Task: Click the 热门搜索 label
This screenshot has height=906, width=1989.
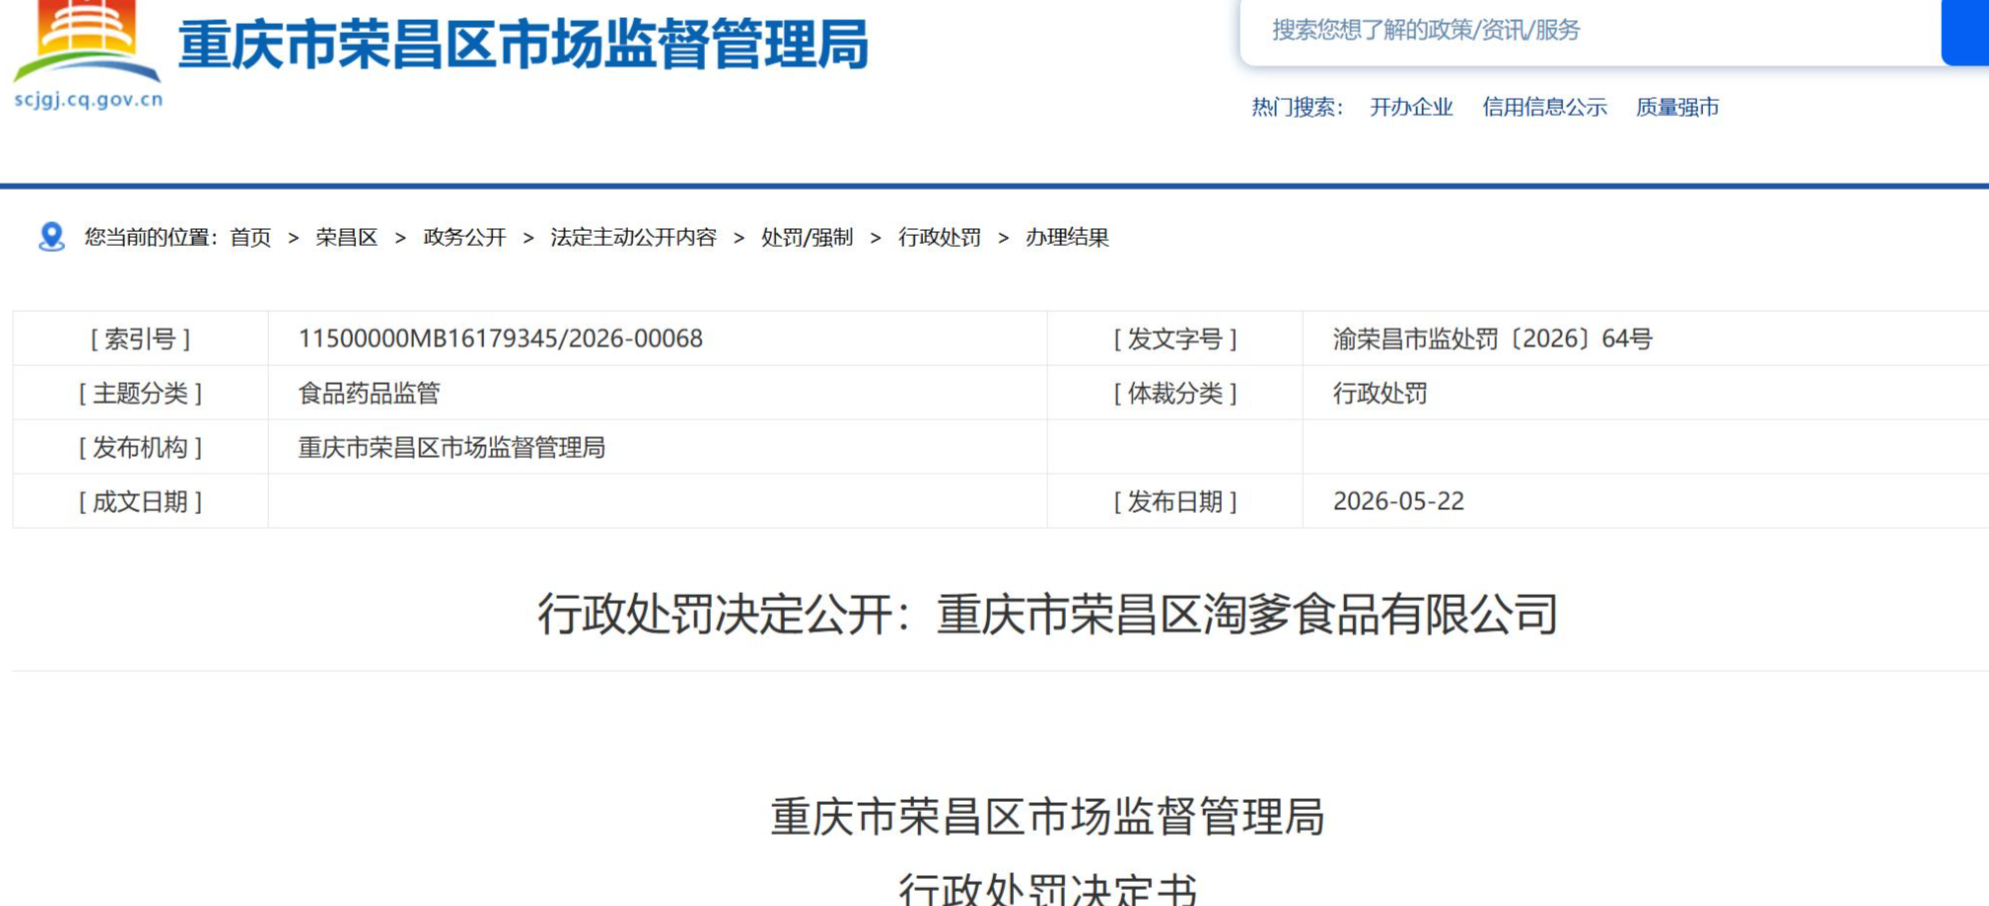Action: (1297, 107)
